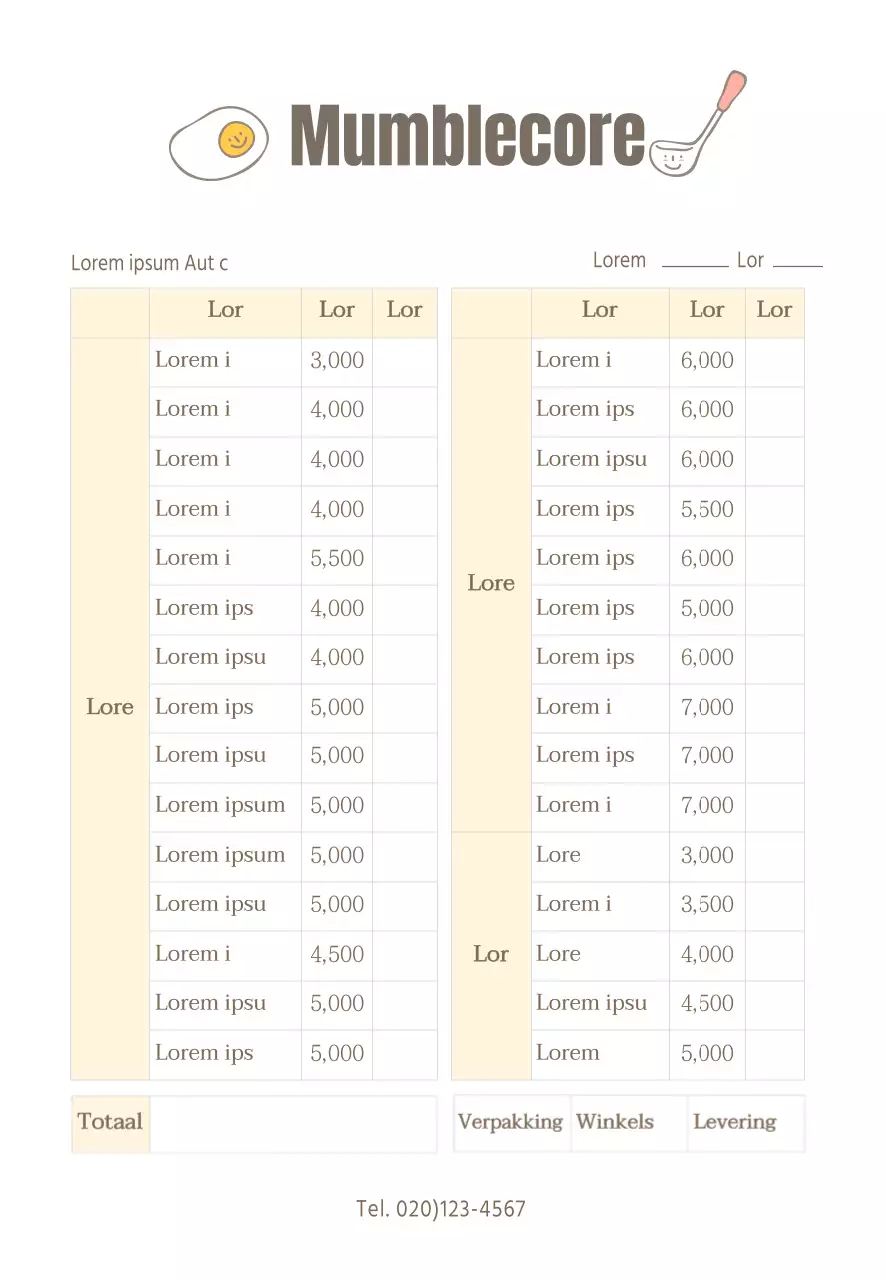Select the Winkels option
The width and height of the screenshot is (886, 1280).
coord(615,1122)
